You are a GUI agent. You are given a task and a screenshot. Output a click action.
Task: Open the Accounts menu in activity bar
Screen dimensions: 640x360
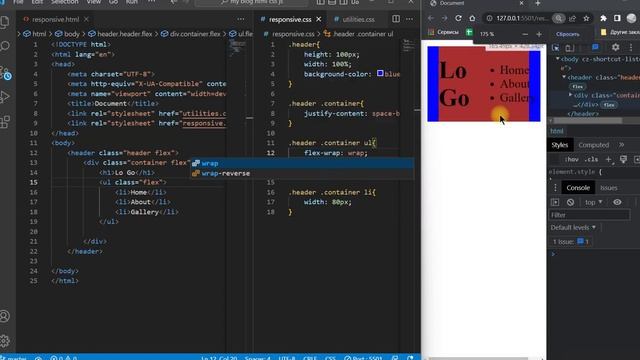pos(5,316)
